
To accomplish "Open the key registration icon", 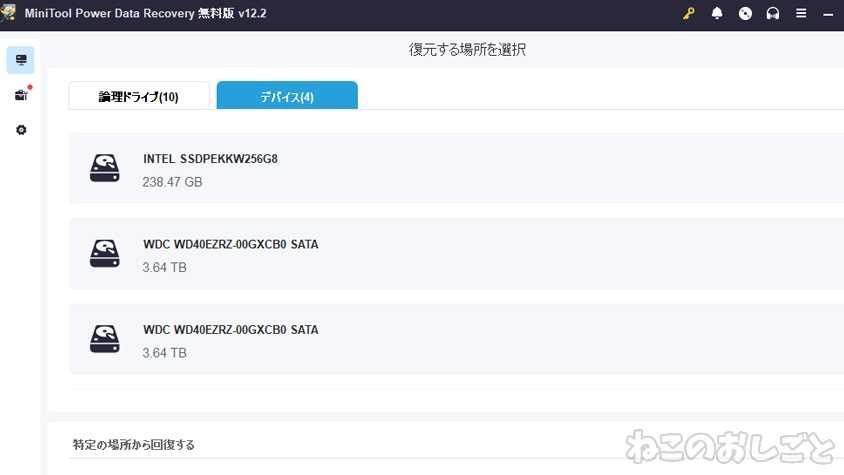I will [x=688, y=13].
